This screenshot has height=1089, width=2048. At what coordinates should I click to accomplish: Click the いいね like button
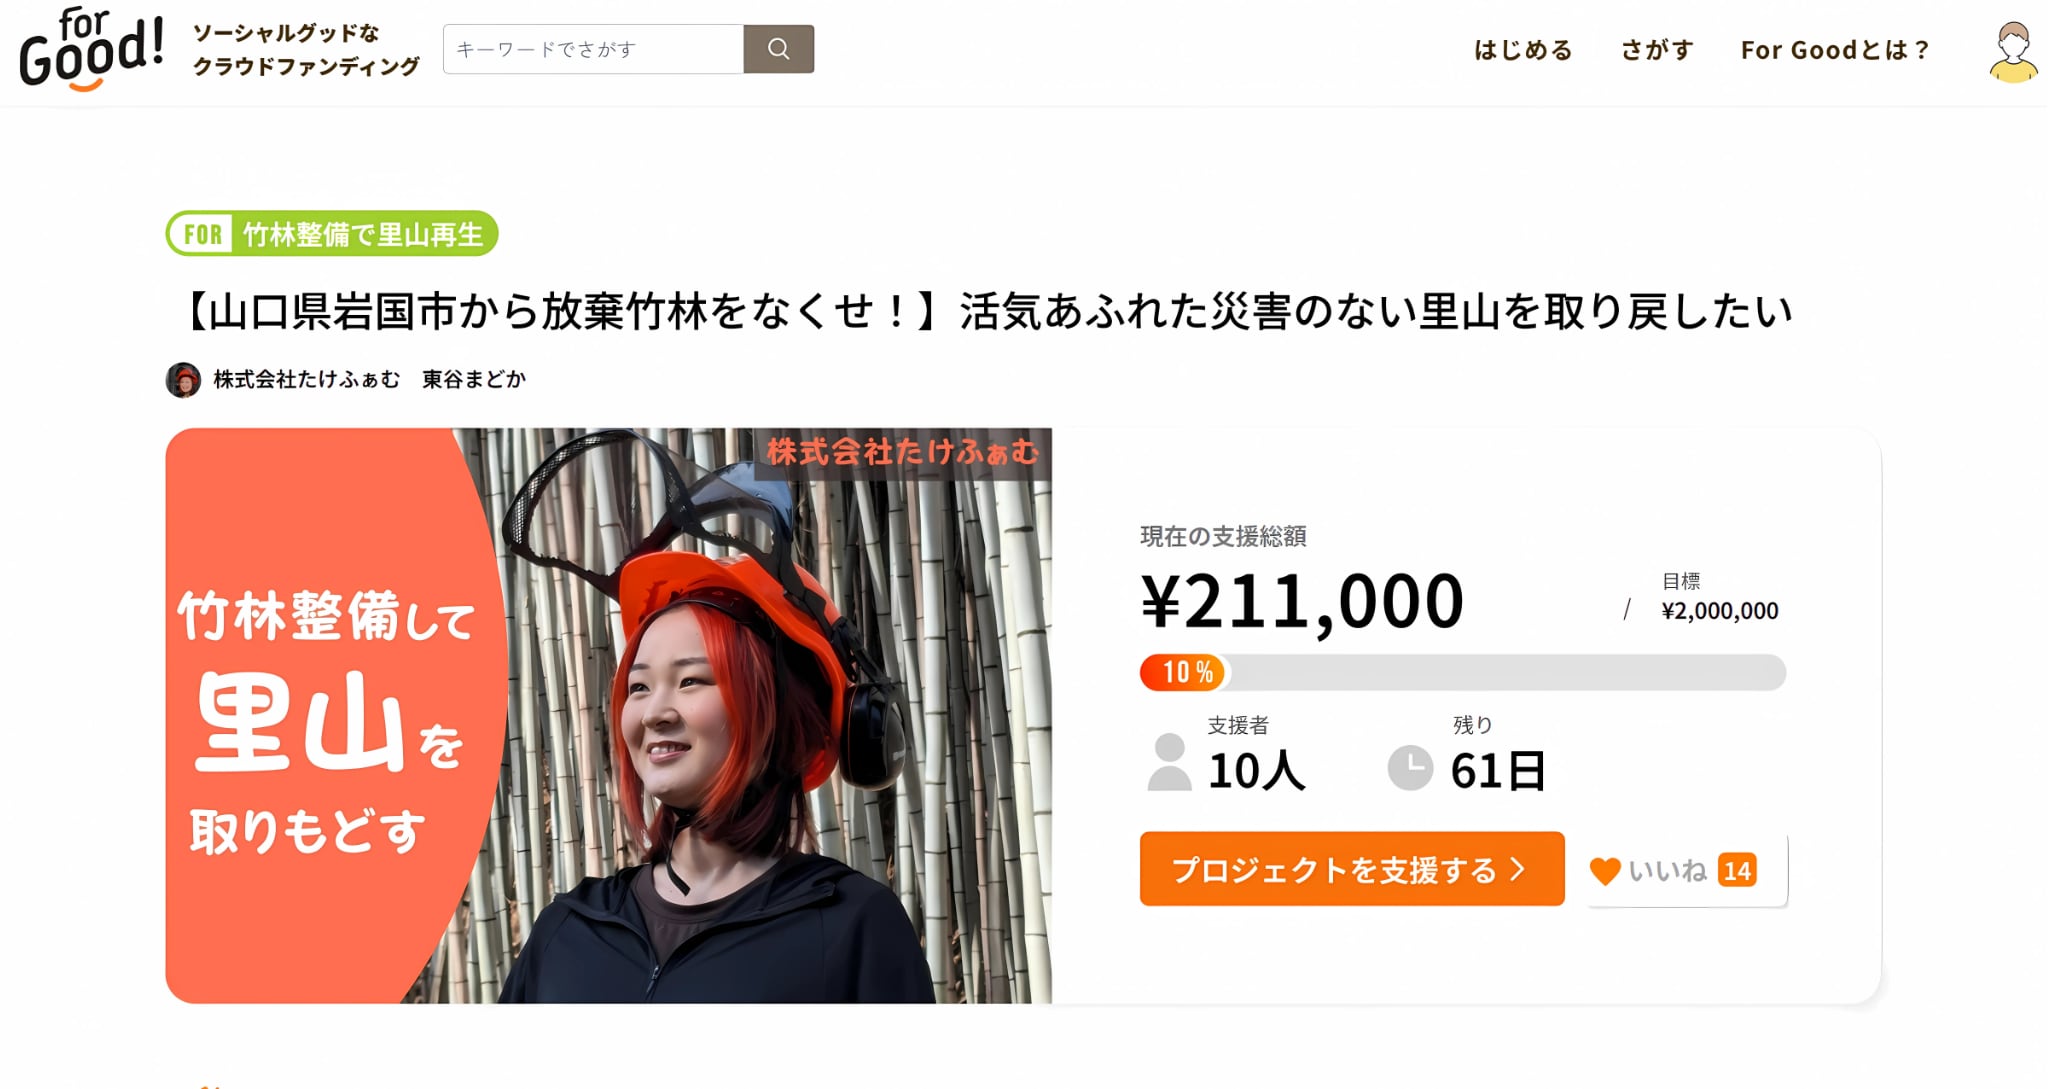pyautogui.click(x=1685, y=870)
